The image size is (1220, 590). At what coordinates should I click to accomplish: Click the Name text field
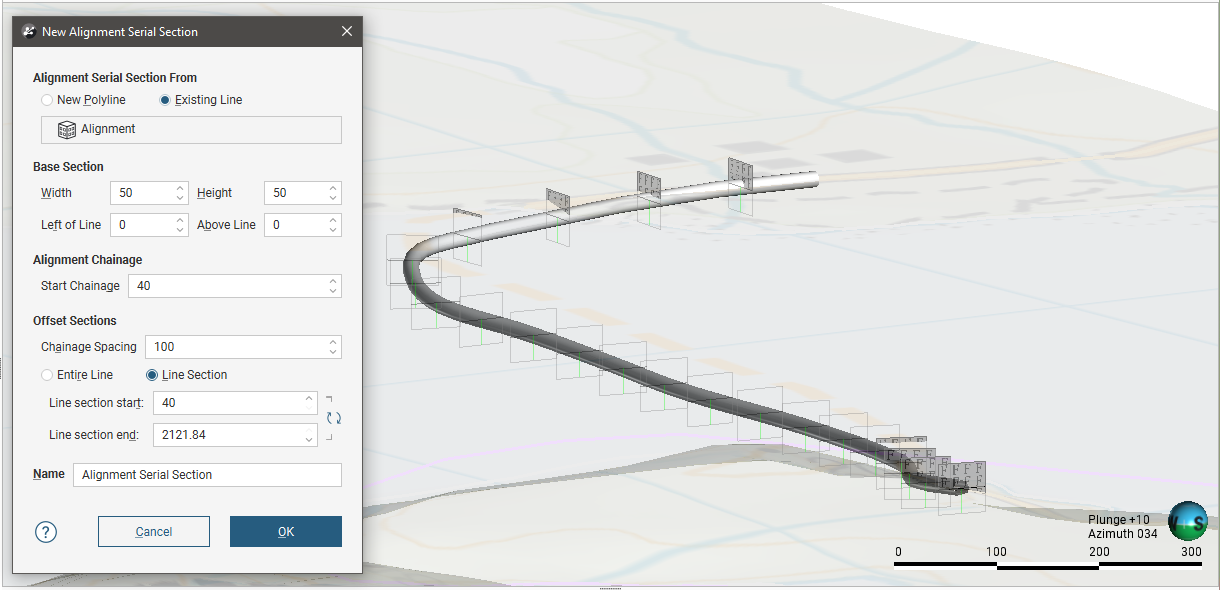tap(207, 475)
